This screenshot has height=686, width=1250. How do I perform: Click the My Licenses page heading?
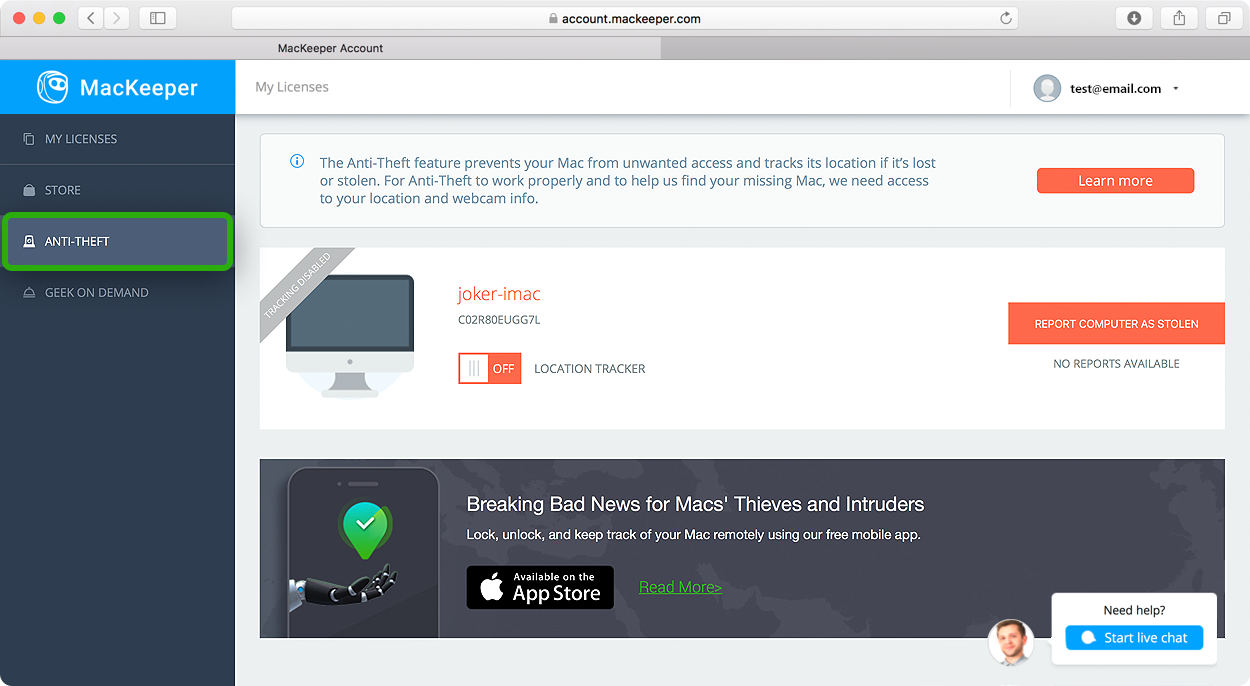[x=292, y=87]
